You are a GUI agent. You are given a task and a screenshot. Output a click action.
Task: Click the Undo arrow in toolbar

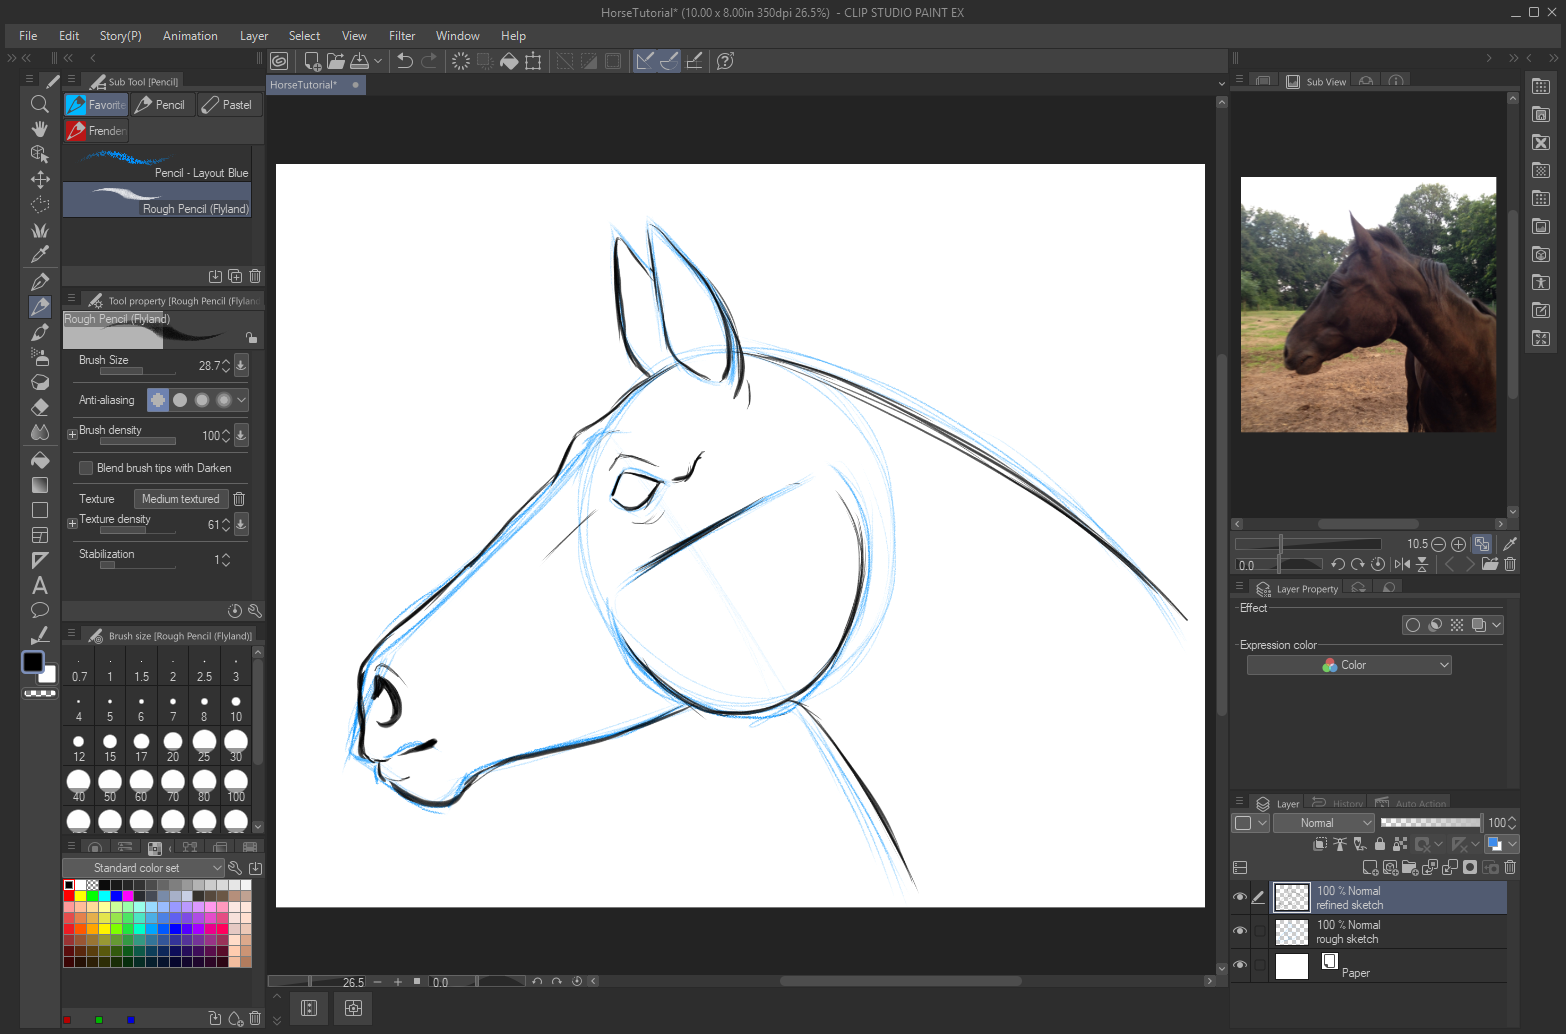pyautogui.click(x=405, y=61)
